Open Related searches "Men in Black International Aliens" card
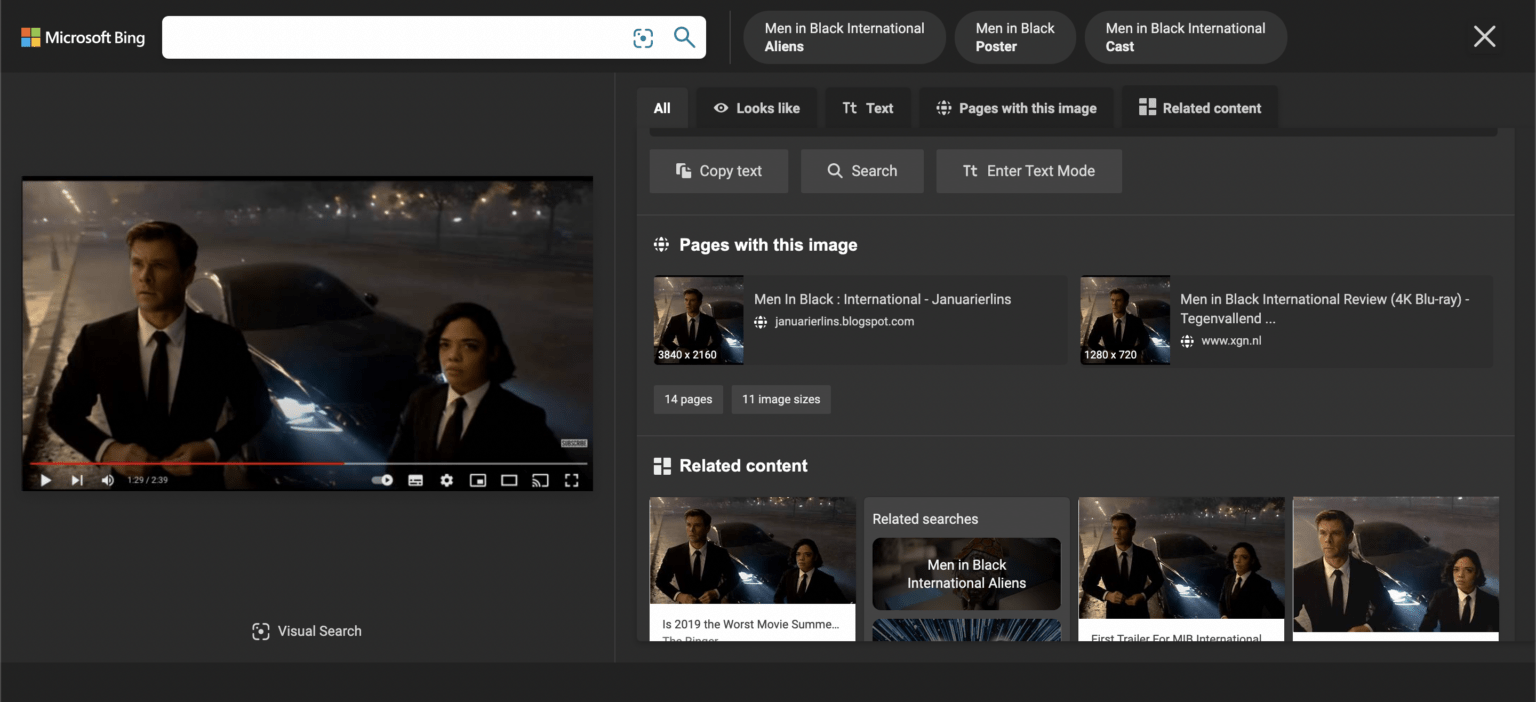The image size is (1536, 702). click(x=966, y=574)
